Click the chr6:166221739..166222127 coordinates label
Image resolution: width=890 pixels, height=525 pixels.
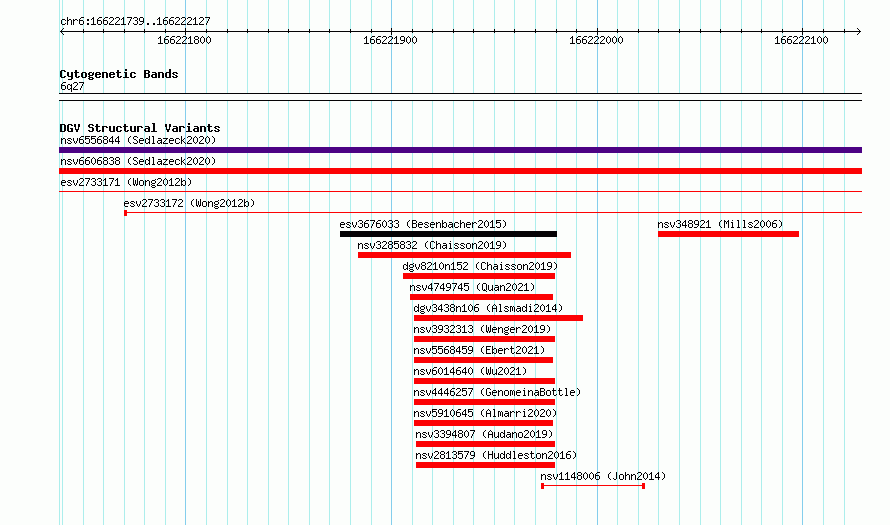(x=135, y=21)
